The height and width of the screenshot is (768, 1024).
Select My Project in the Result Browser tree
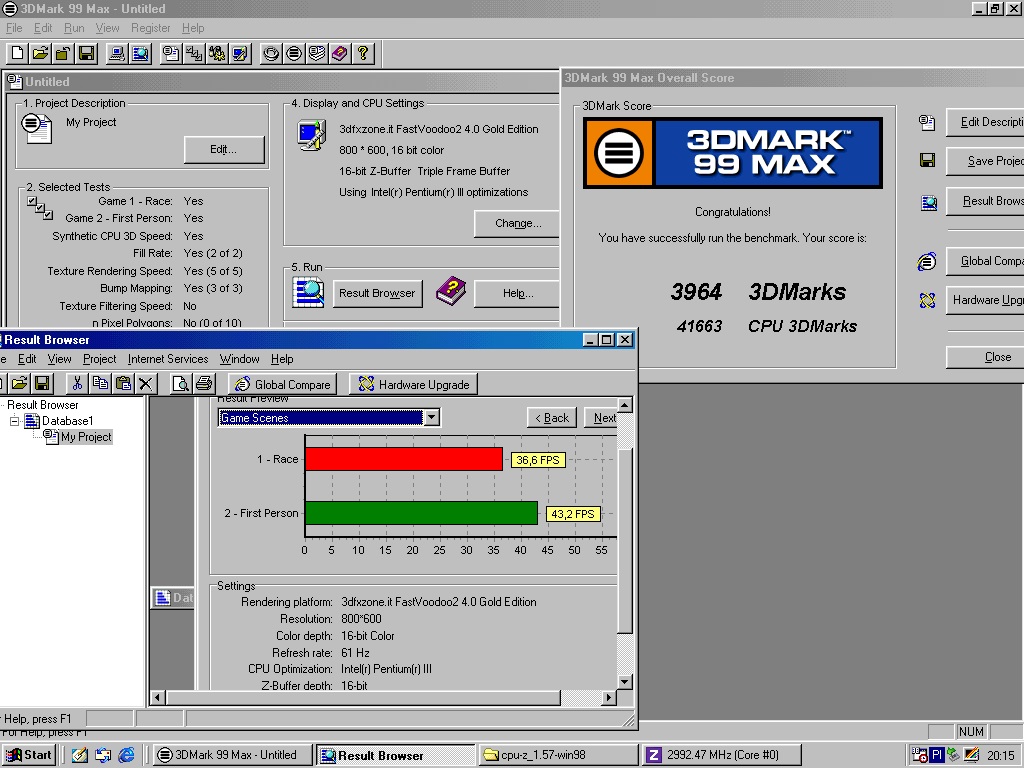pos(86,437)
